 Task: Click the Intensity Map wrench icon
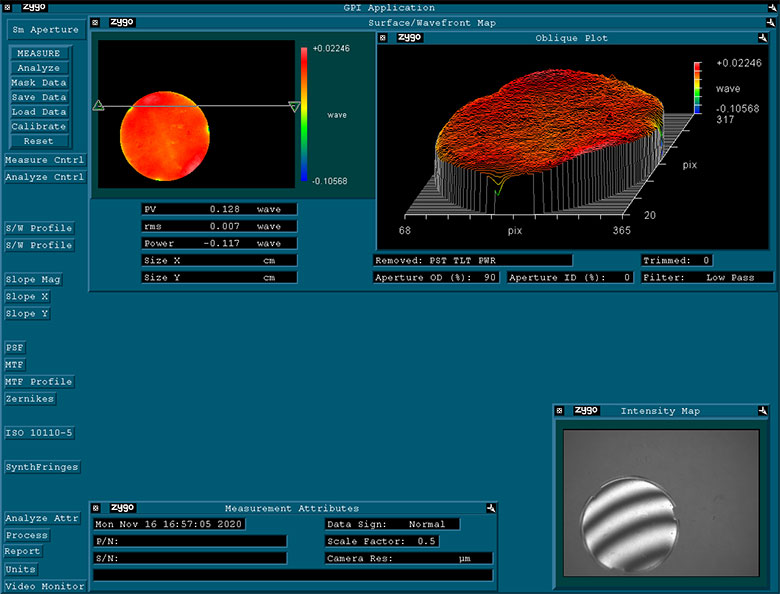[x=763, y=410]
